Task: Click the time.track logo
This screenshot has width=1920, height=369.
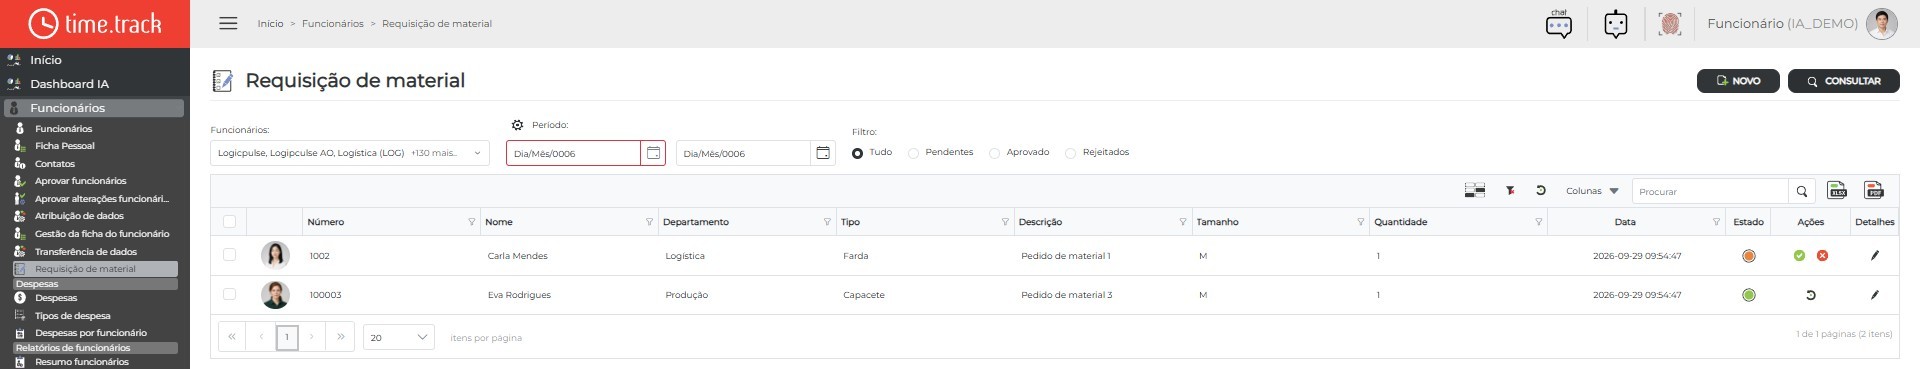Action: click(95, 24)
